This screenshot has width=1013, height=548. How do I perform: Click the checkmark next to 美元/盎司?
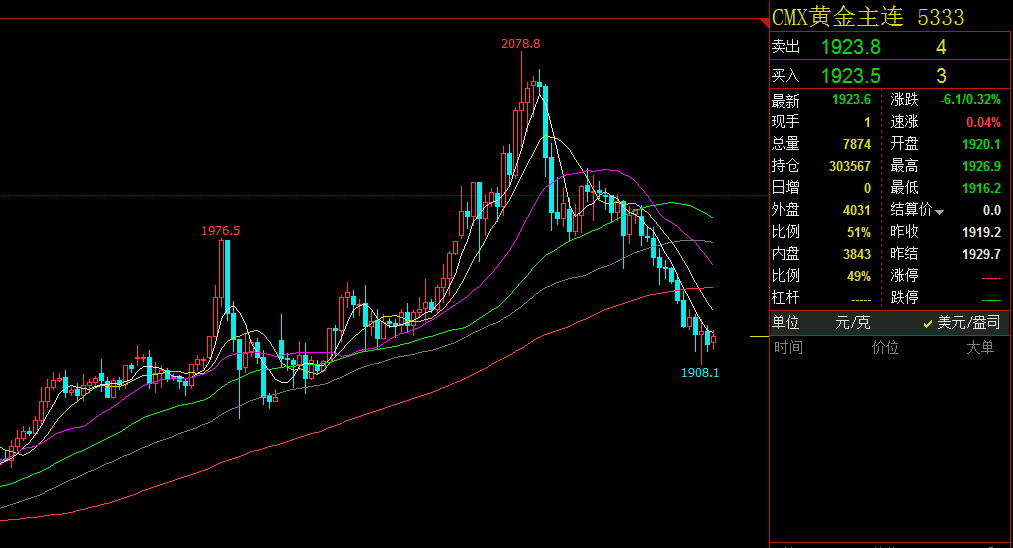tap(928, 324)
